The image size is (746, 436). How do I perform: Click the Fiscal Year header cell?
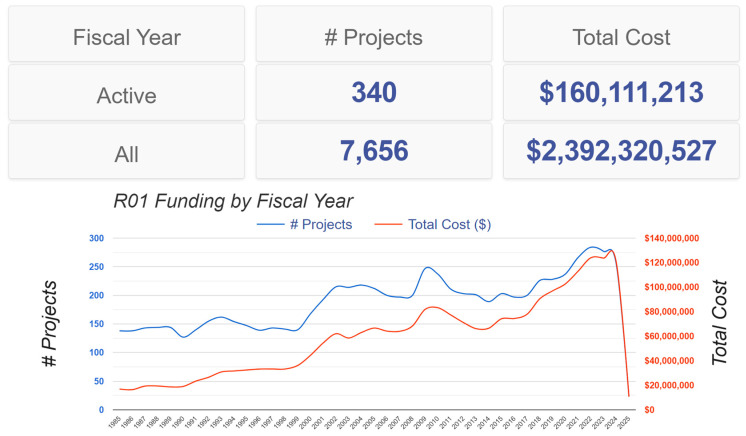pyautogui.click(x=127, y=34)
